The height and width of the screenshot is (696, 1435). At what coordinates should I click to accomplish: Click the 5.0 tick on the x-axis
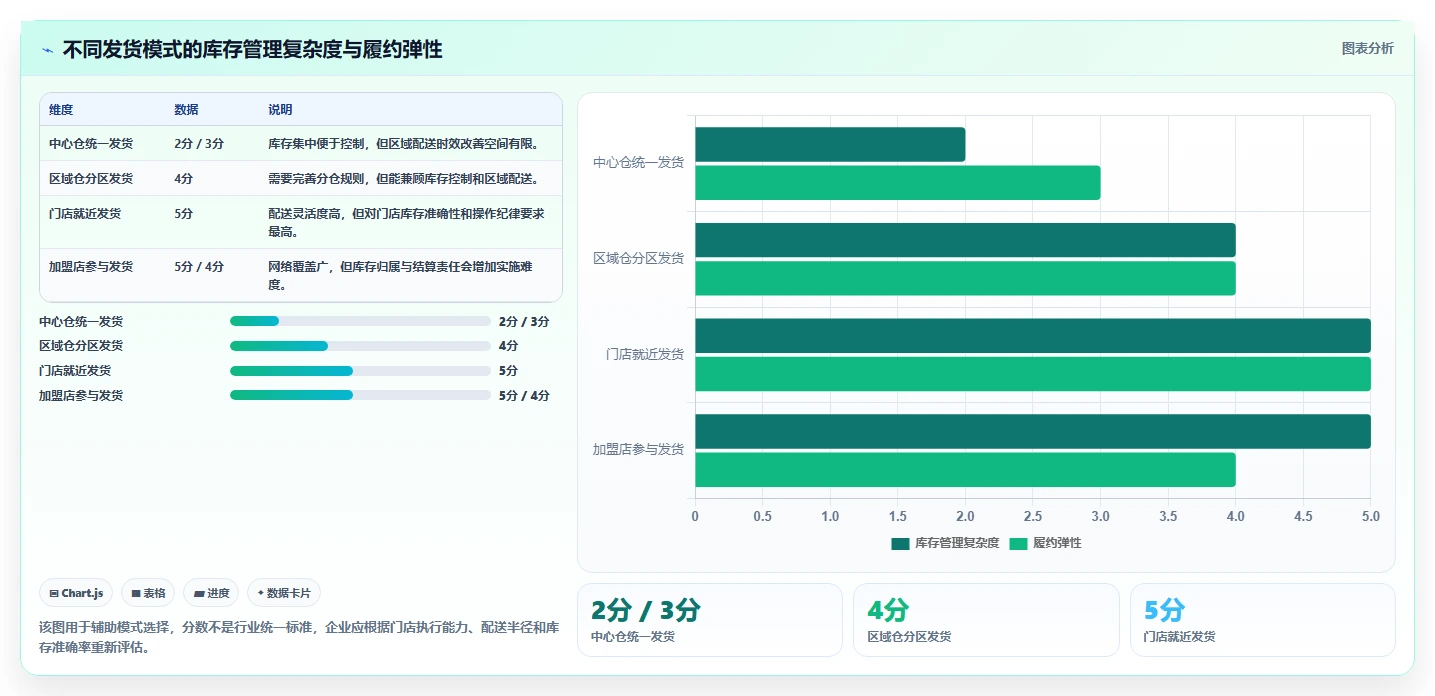(1370, 517)
